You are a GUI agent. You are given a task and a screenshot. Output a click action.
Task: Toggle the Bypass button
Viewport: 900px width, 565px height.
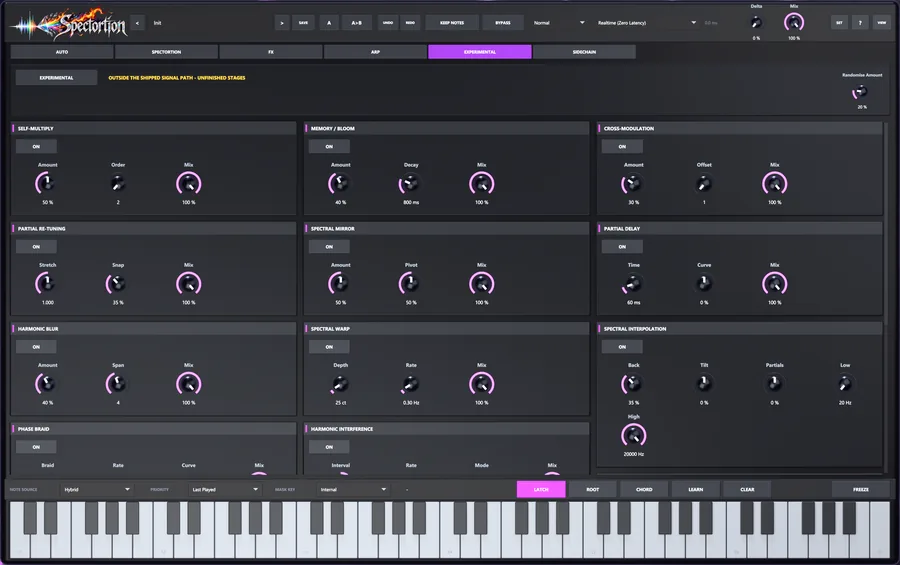503,23
